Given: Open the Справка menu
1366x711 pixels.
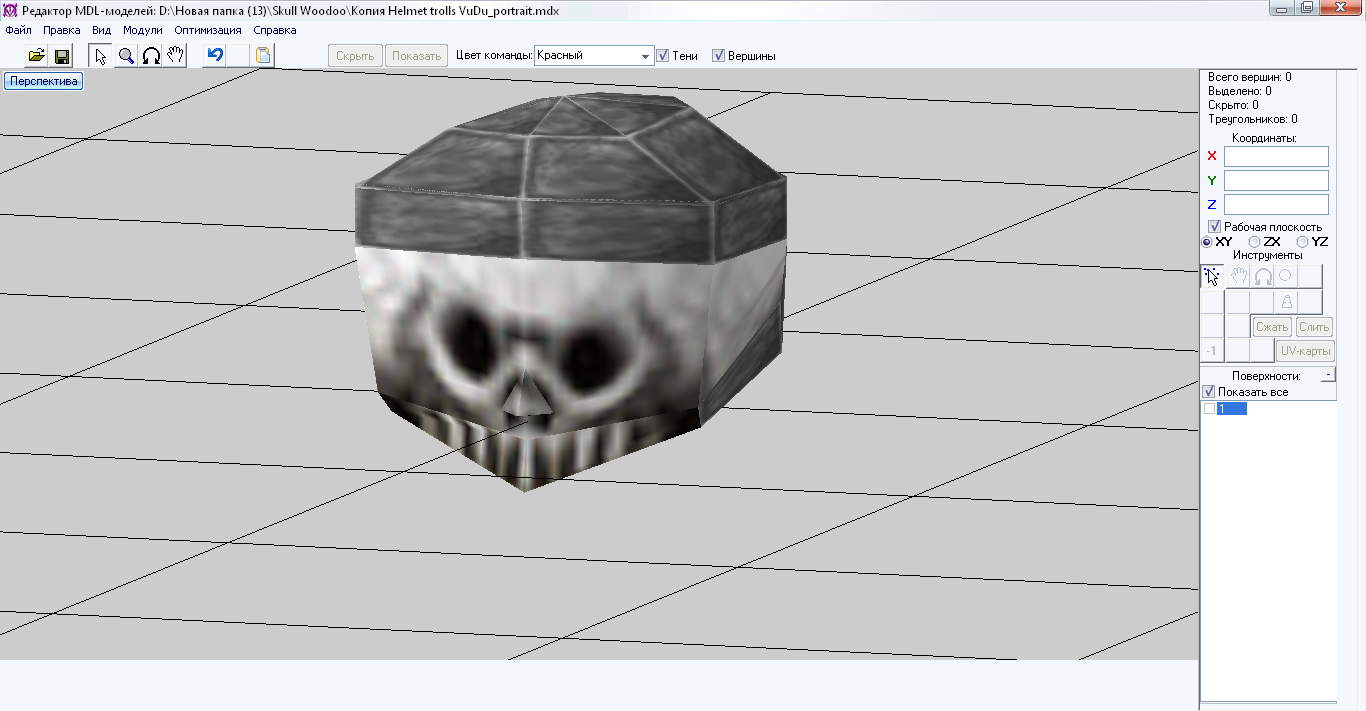Looking at the screenshot, I should [x=275, y=30].
